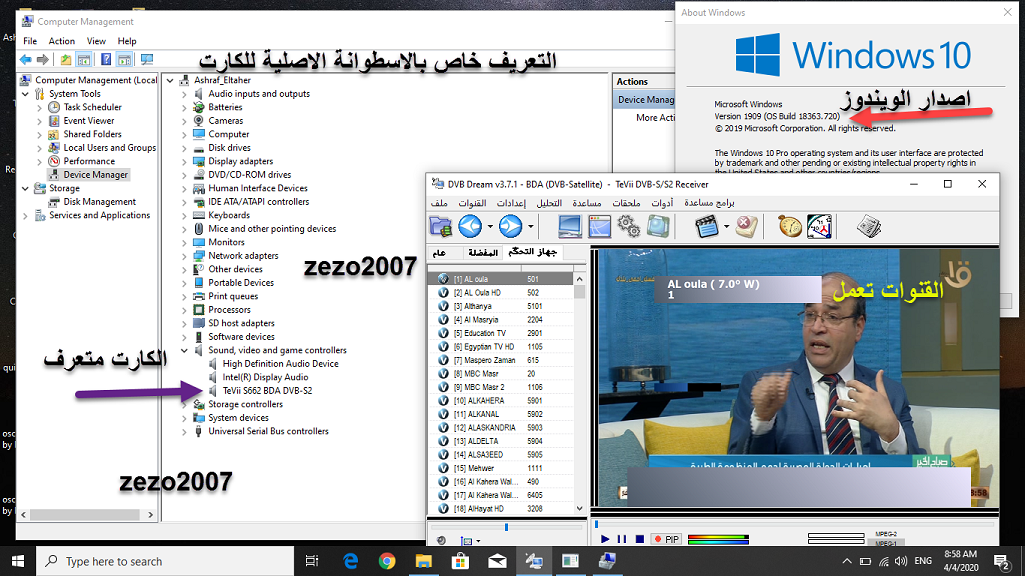Open the action center notification icon
This screenshot has height=576, width=1025.
[x=1001, y=561]
